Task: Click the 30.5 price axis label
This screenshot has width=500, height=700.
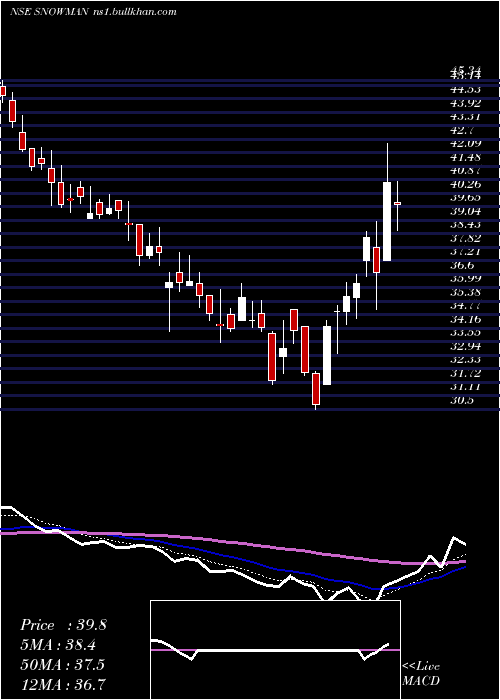Action: click(x=462, y=400)
